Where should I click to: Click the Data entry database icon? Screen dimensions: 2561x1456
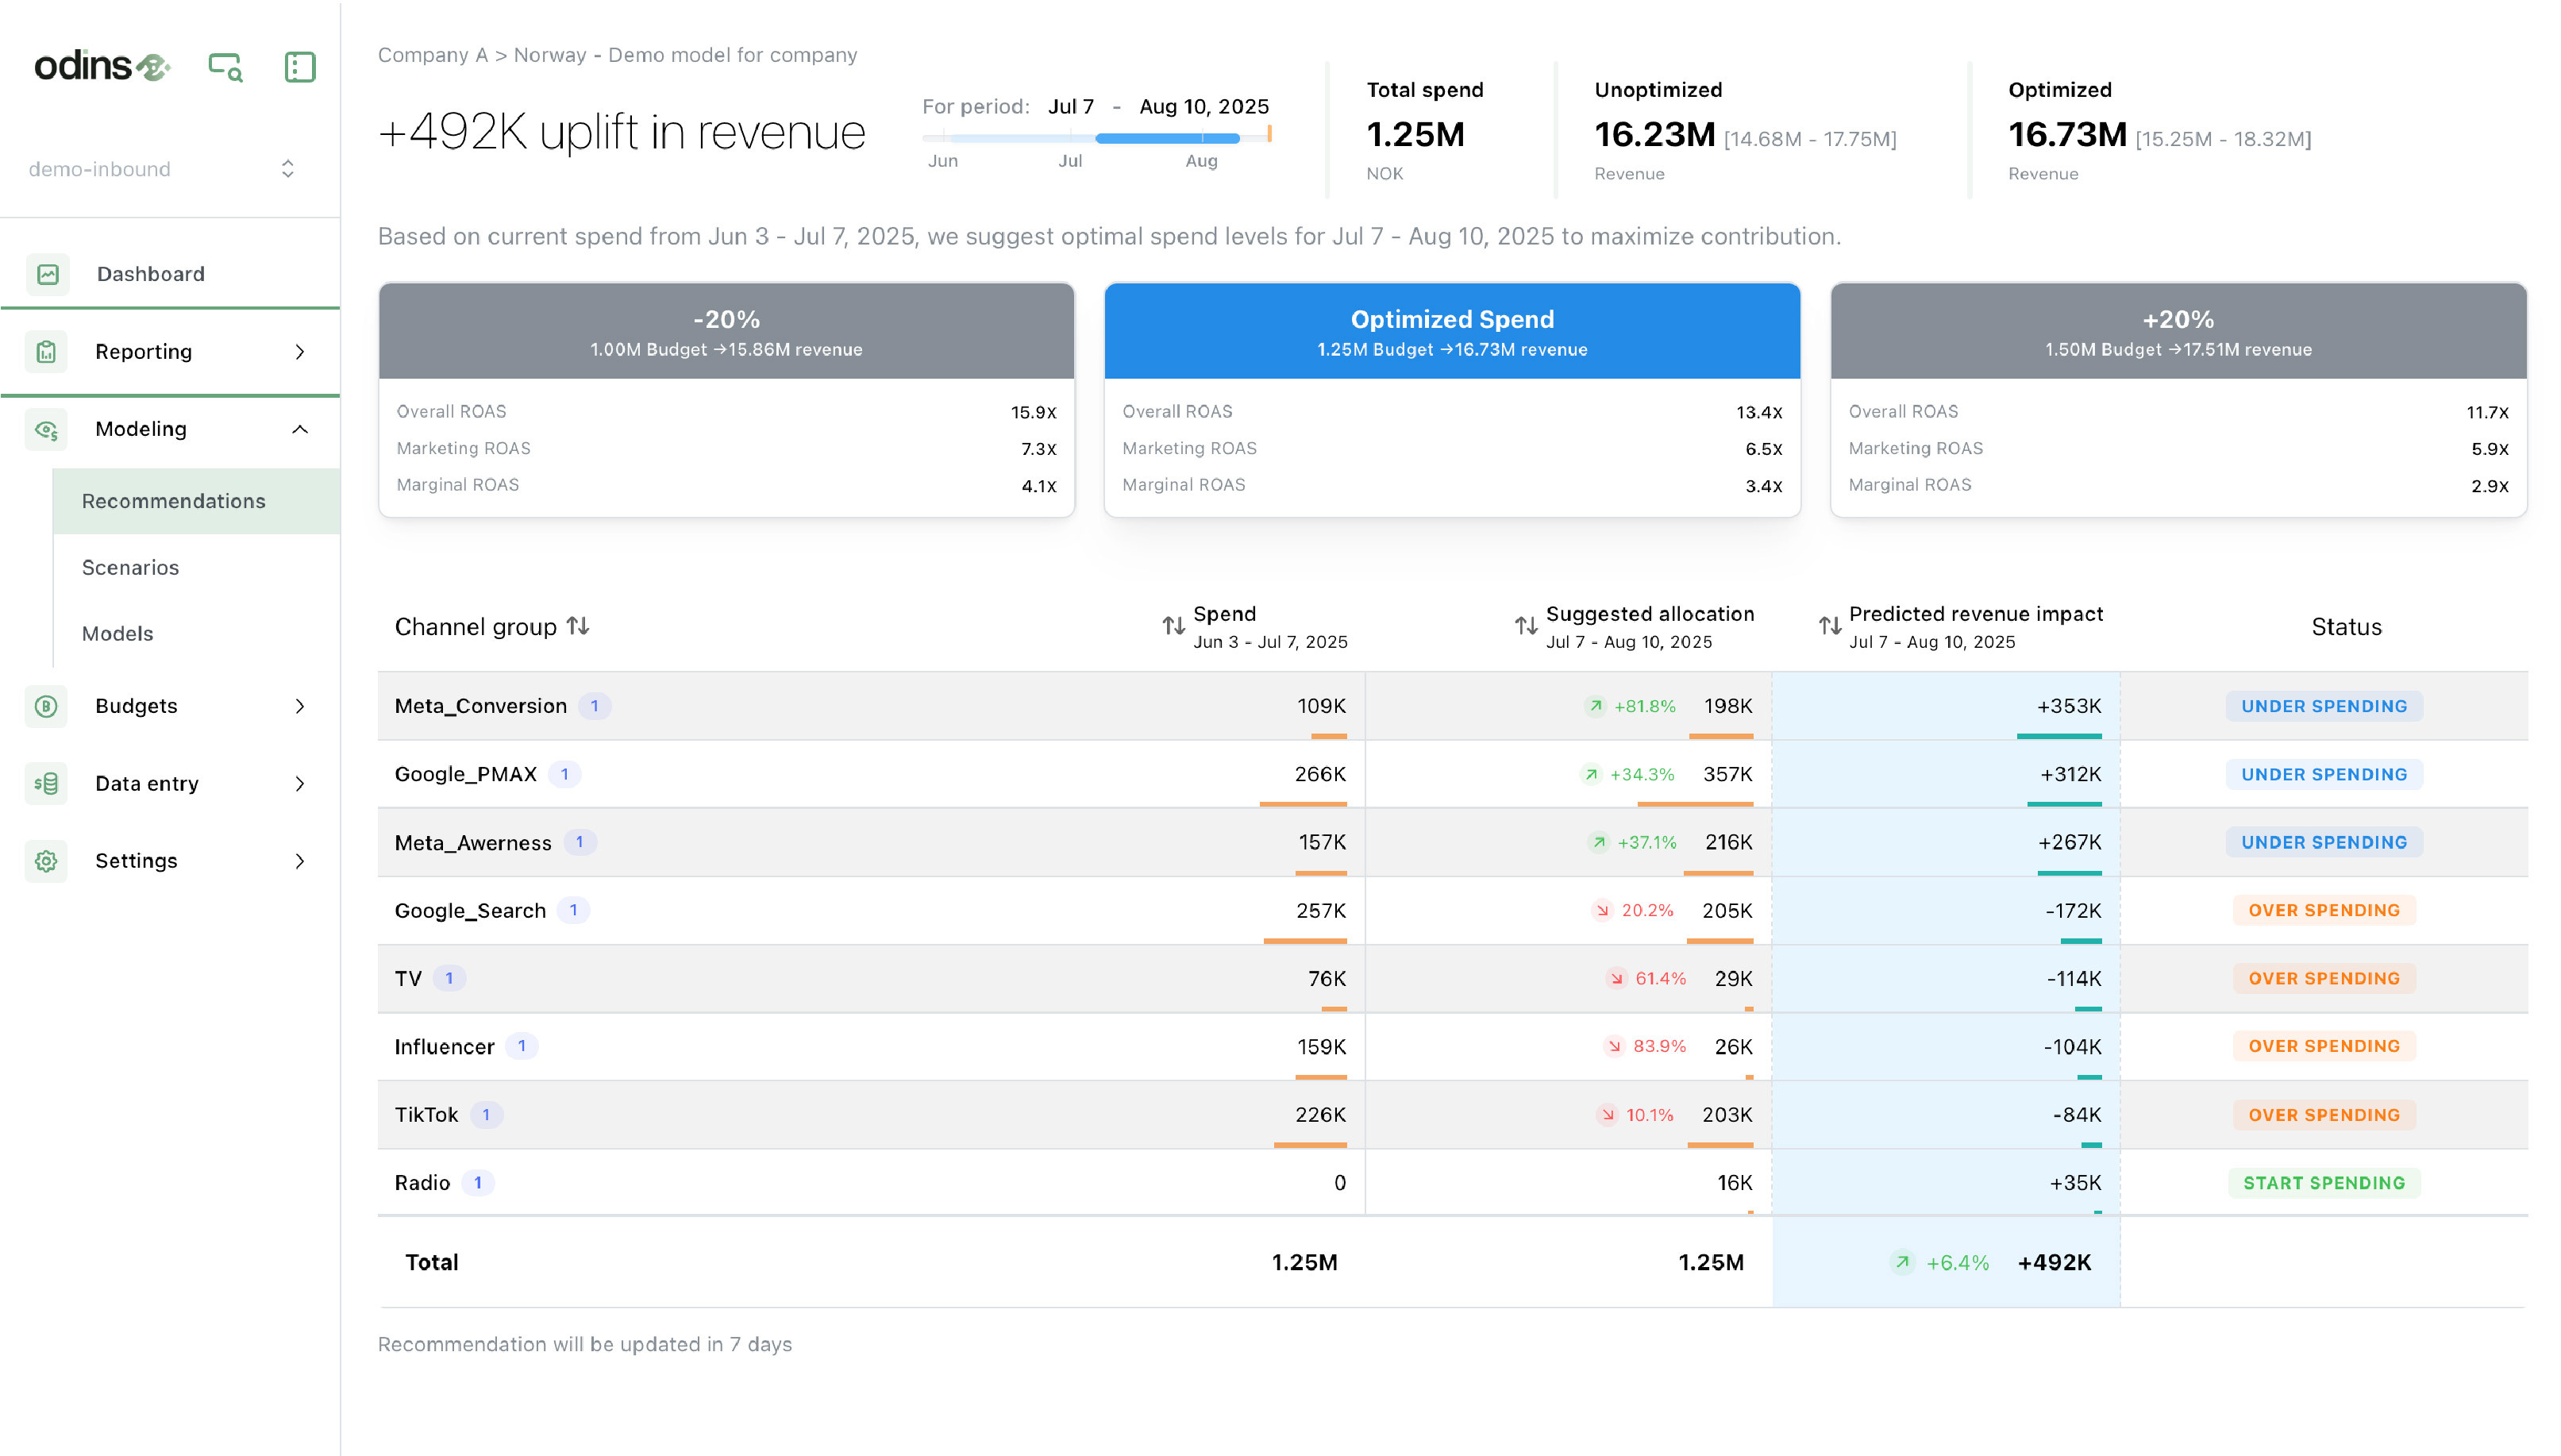pyautogui.click(x=46, y=783)
